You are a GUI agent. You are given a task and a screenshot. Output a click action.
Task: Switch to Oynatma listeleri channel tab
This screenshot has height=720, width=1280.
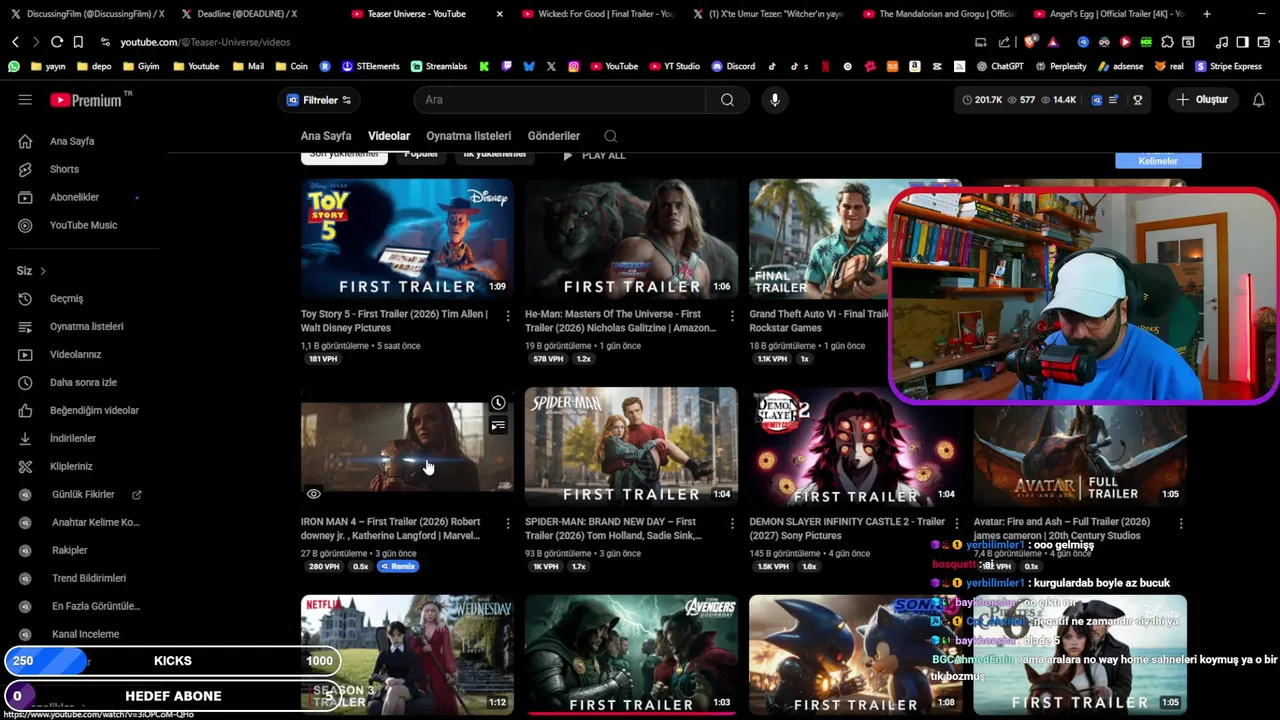click(x=468, y=136)
